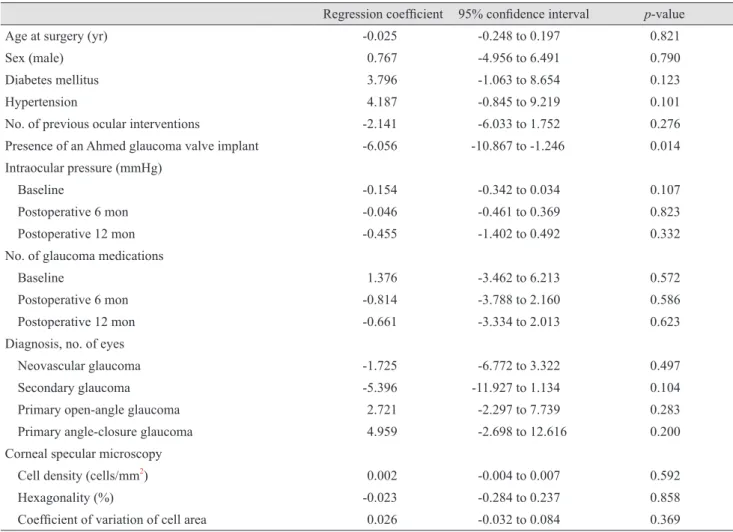
Task: Click the p-value 0.107
Action: click(665, 190)
